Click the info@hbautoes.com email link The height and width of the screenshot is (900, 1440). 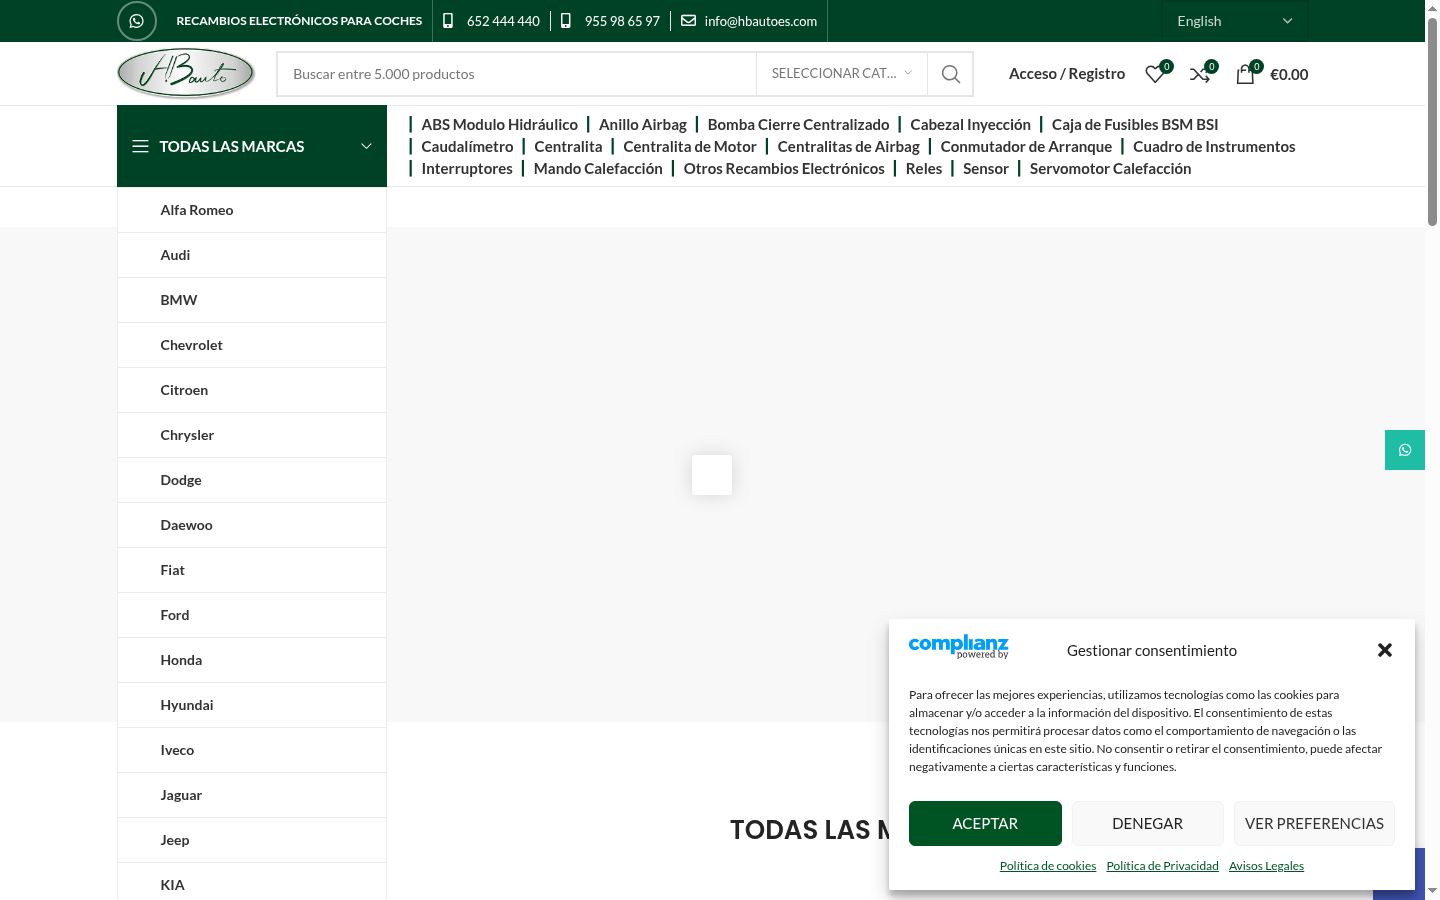coord(760,21)
